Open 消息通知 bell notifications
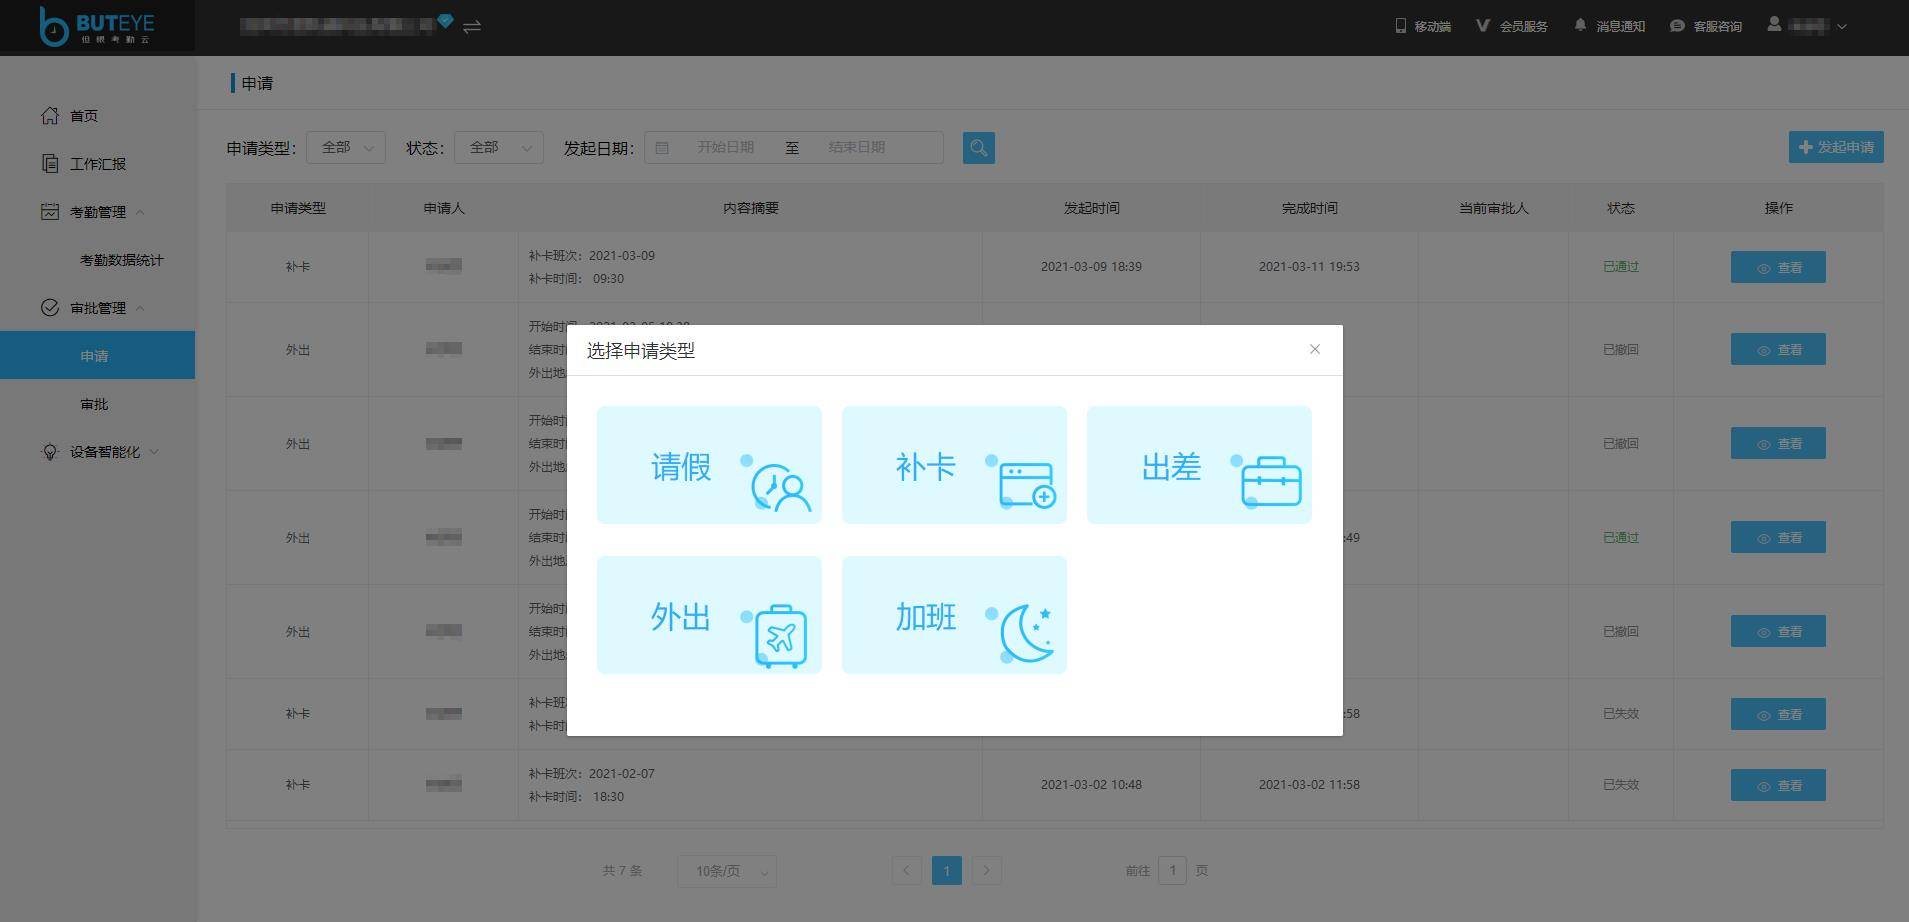 1609,26
